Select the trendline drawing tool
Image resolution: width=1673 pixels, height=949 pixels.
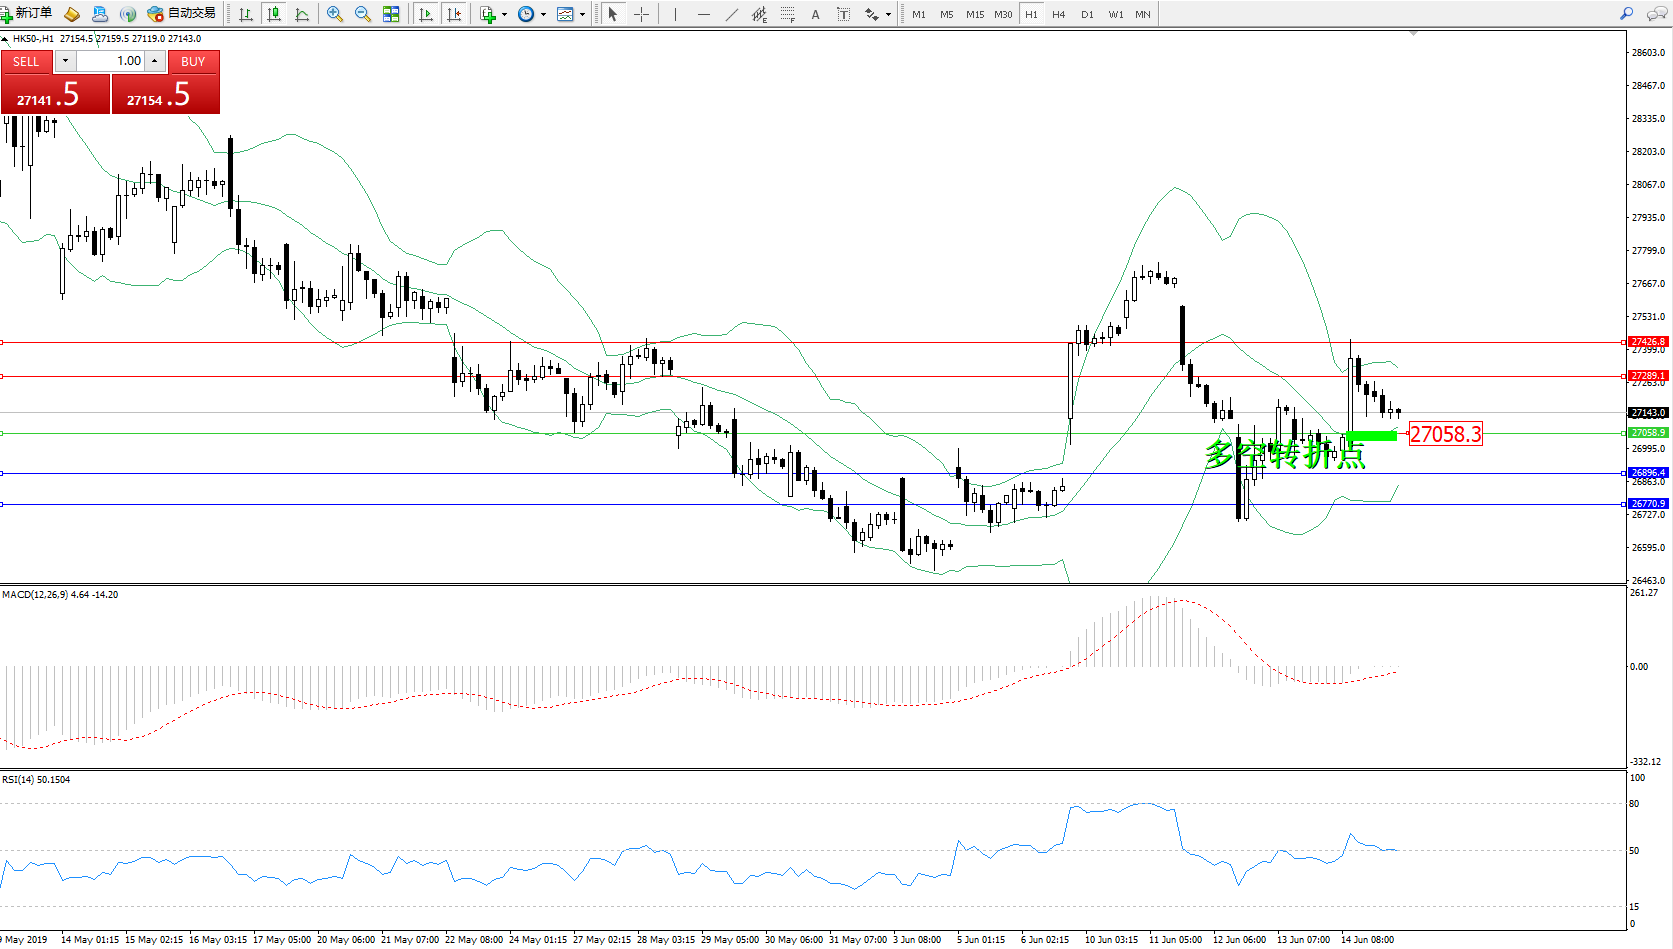click(x=732, y=14)
